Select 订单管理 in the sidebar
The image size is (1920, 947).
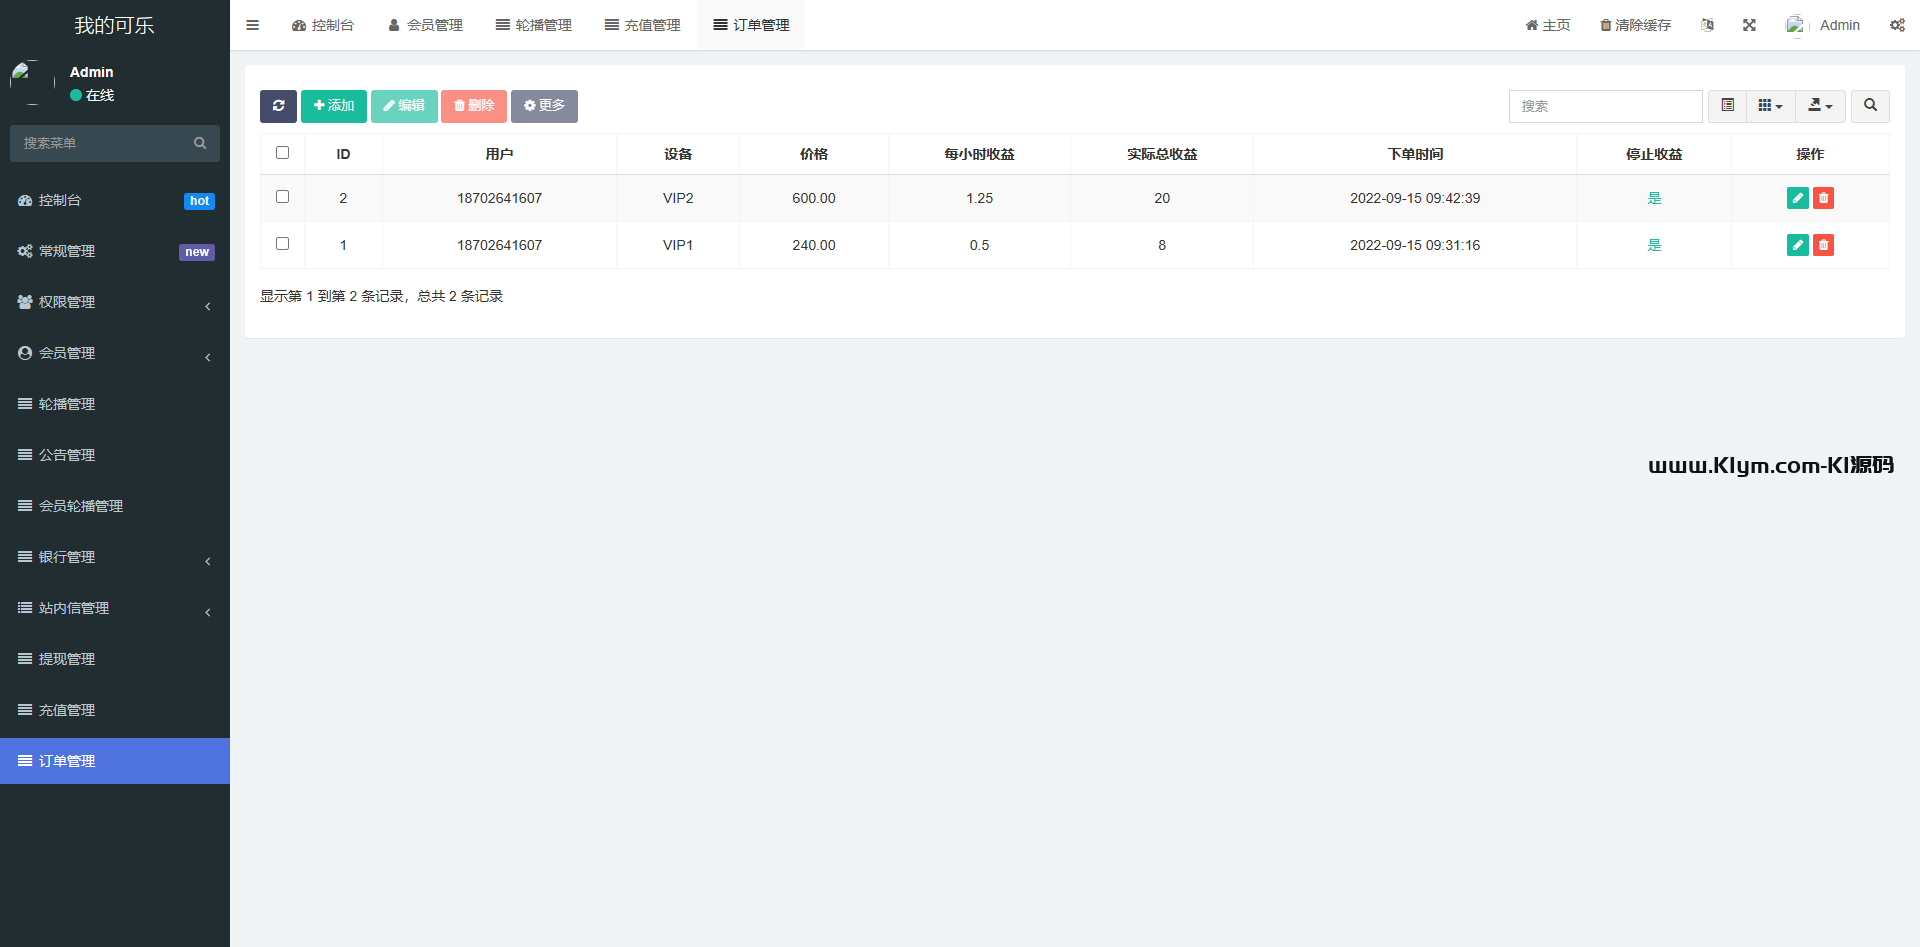point(115,761)
